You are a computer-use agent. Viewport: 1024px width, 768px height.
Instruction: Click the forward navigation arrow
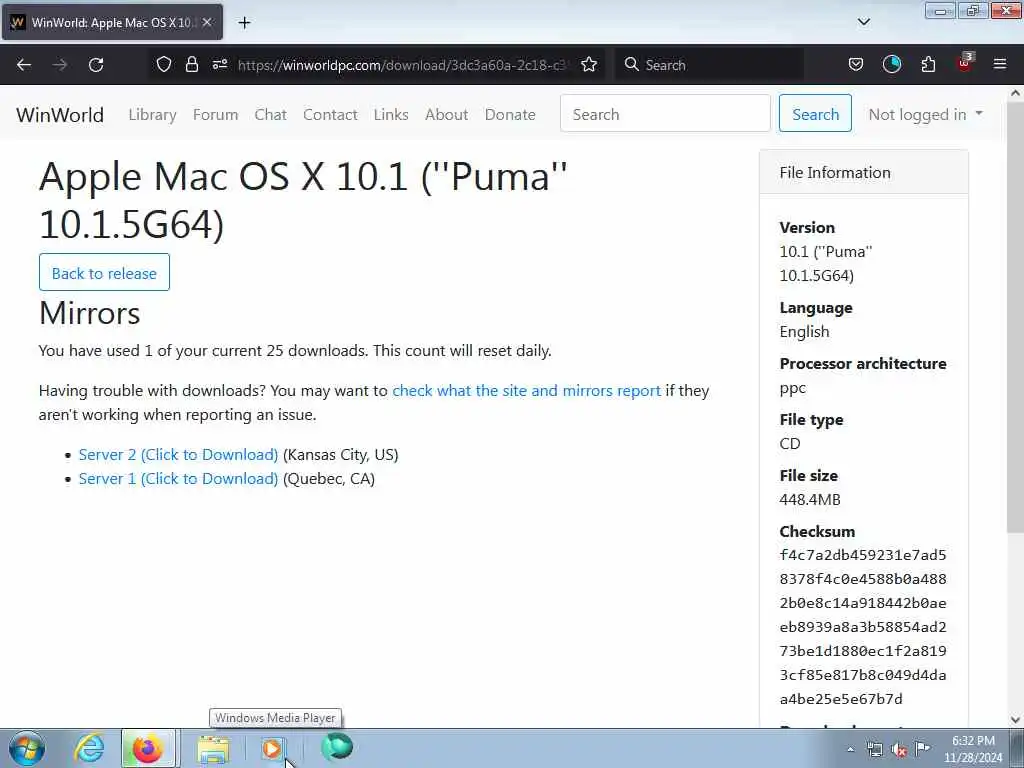[x=60, y=65]
